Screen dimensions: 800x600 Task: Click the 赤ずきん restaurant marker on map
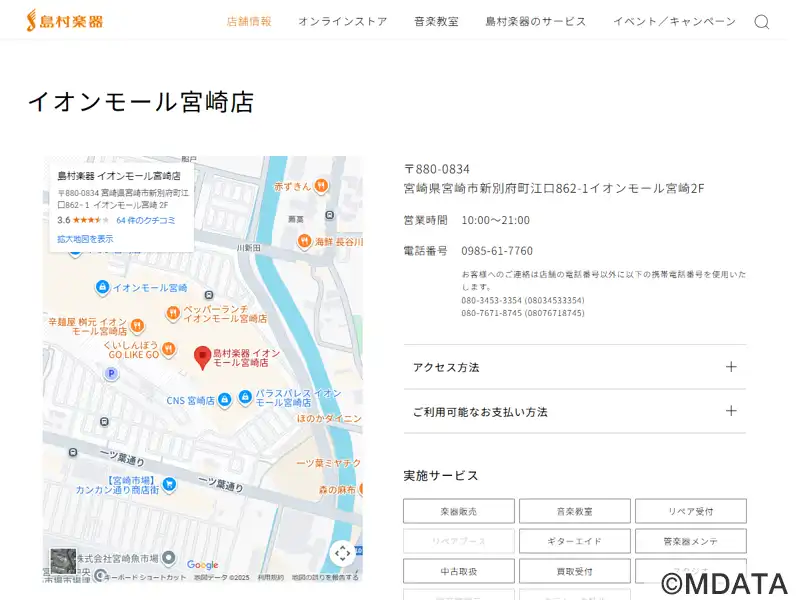320,185
